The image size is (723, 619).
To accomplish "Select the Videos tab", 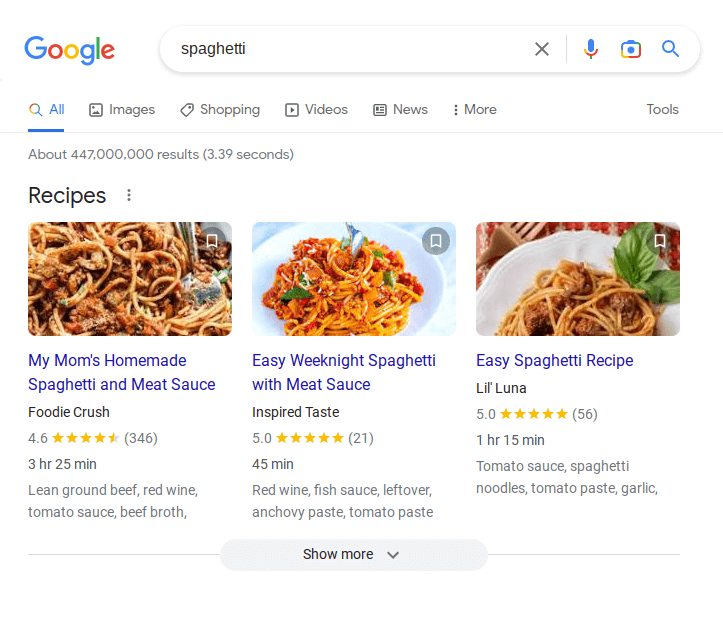I will 316,110.
